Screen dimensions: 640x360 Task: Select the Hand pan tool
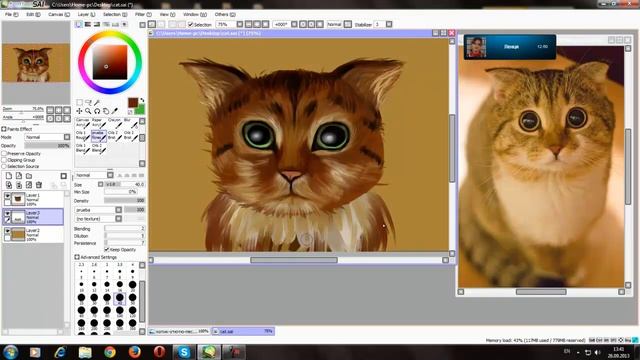(106, 111)
